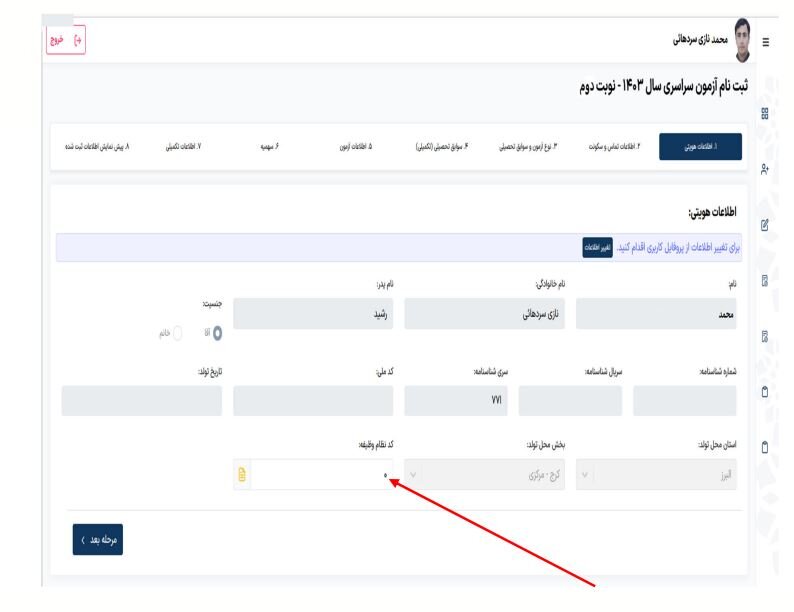Go to step 5 اطلاعات آزمون
Viewport: 794px width, 612px height.
[355, 146]
